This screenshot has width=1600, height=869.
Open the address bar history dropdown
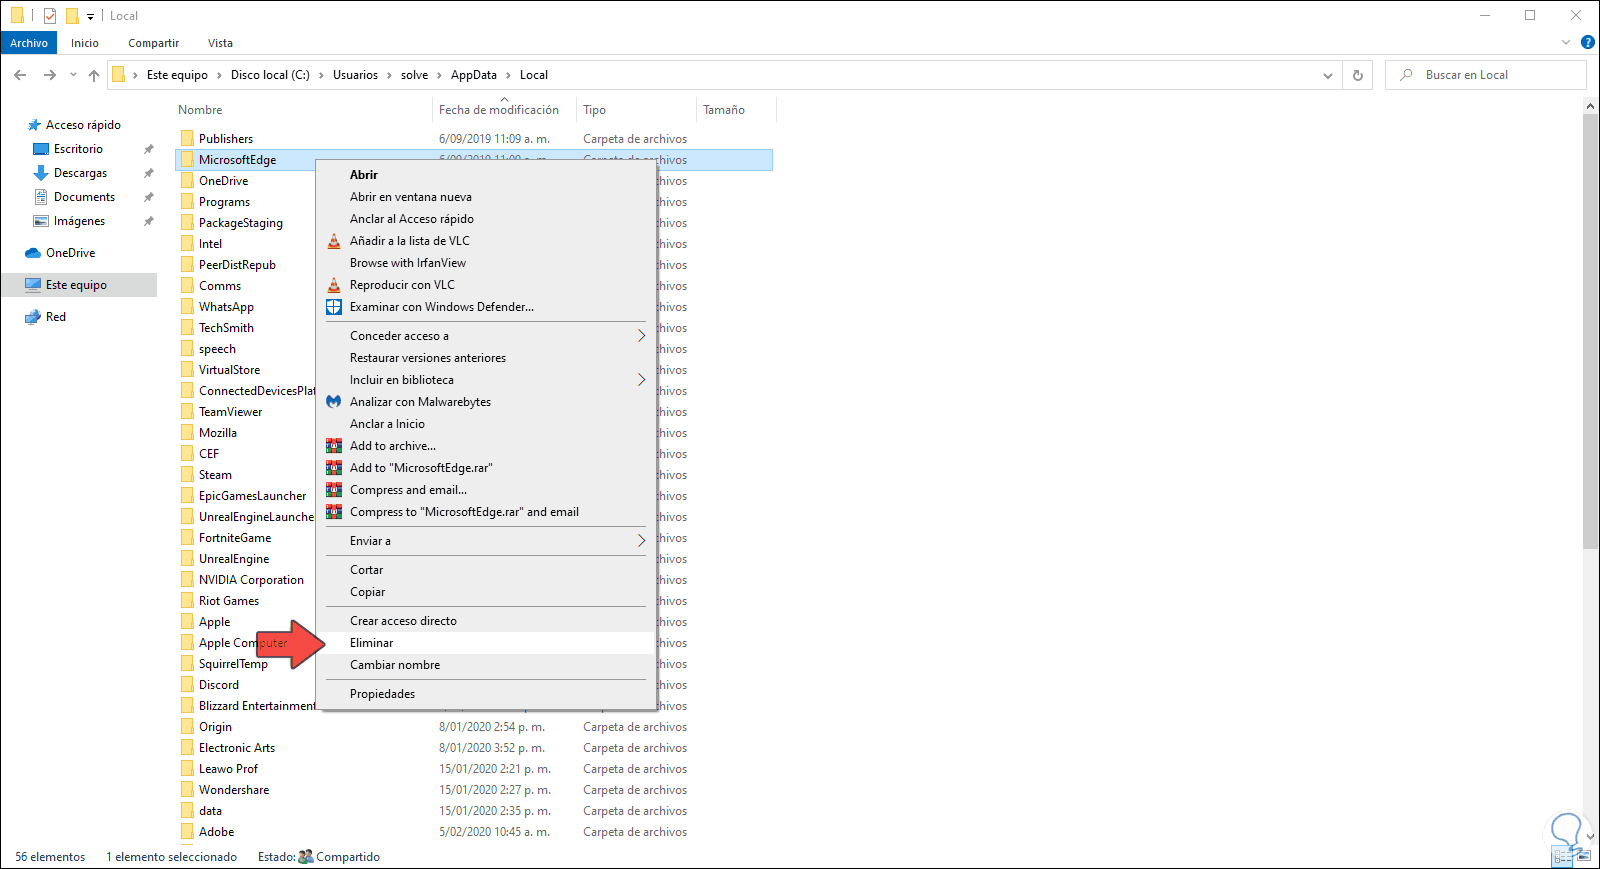tap(1328, 75)
